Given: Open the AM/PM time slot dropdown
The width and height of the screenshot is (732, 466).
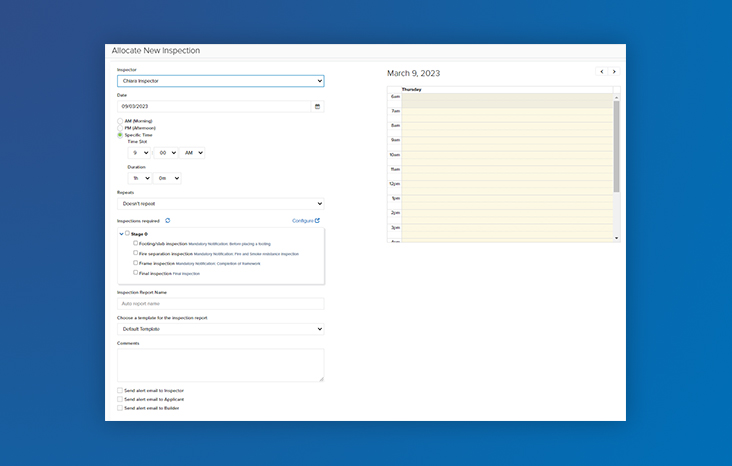Looking at the screenshot, I should point(192,153).
